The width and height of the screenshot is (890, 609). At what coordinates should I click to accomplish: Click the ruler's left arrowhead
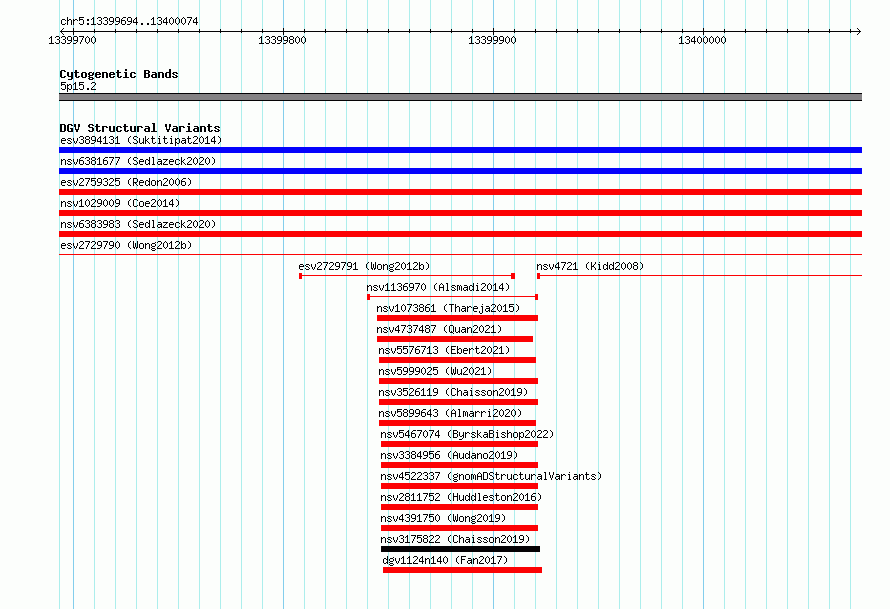point(62,31)
